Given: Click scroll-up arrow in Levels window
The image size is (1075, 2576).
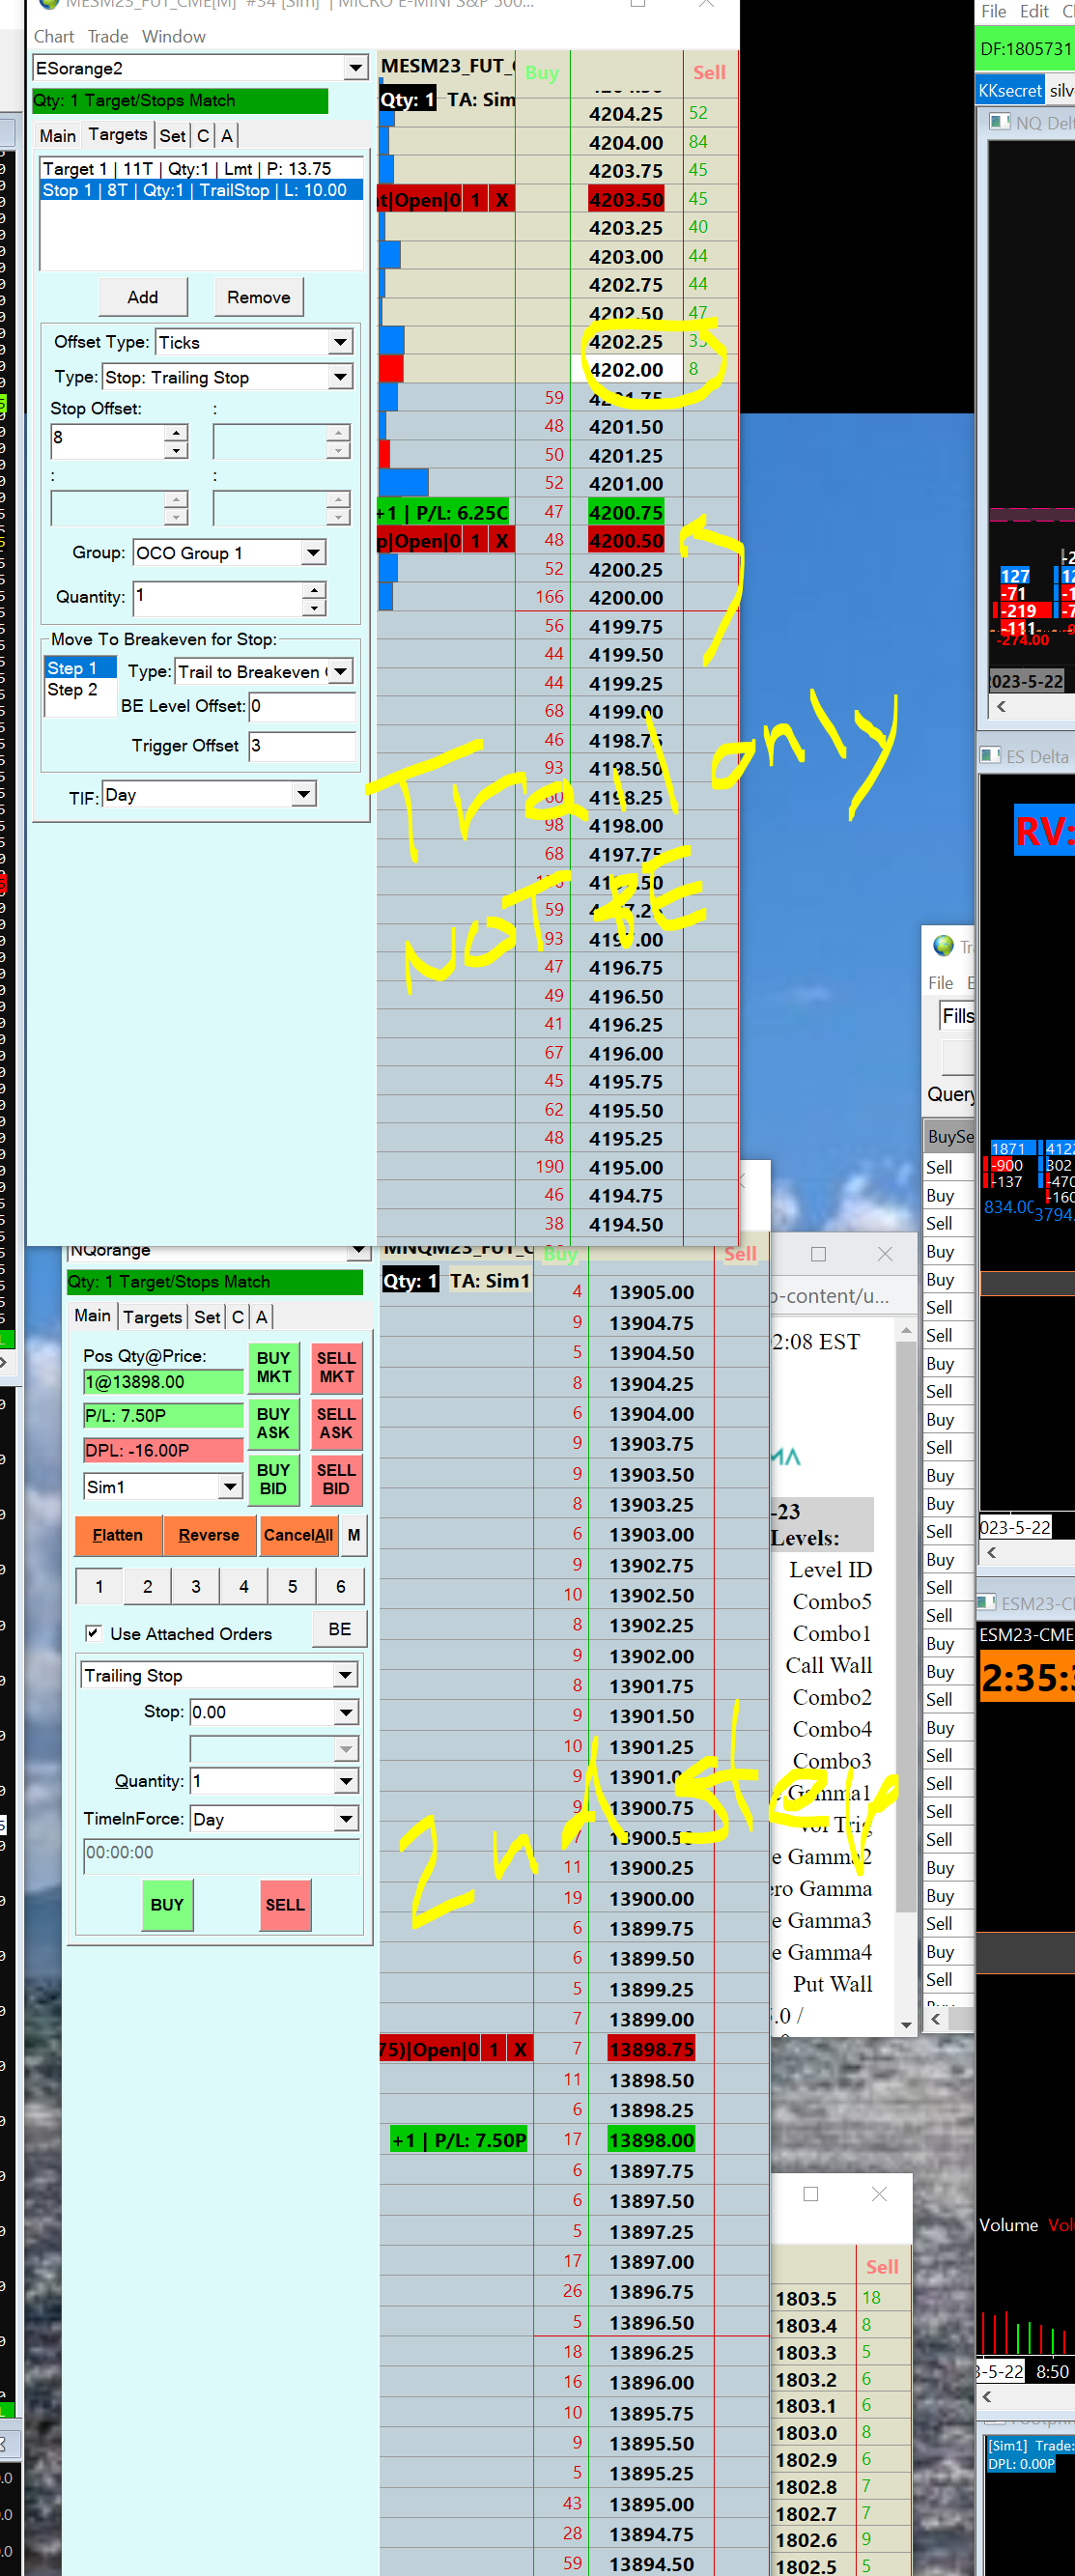Looking at the screenshot, I should [906, 1331].
